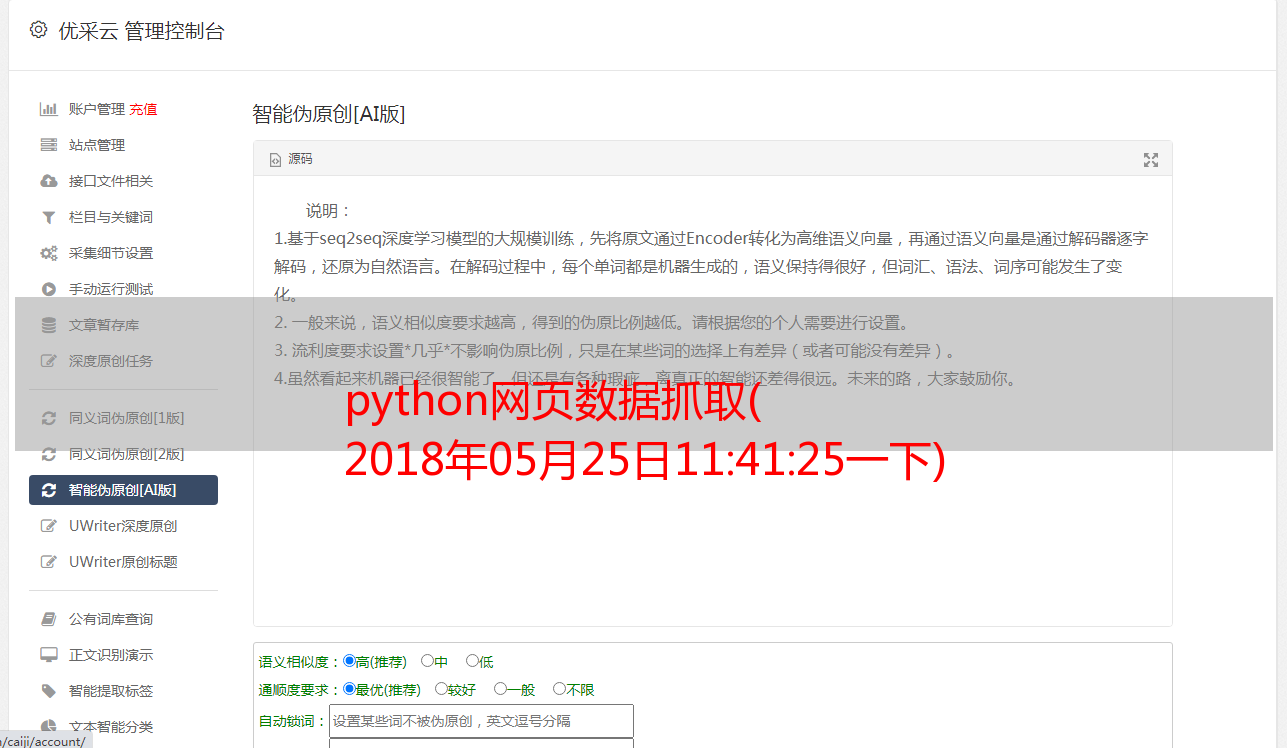Click the 自动锁词 input field

481,721
